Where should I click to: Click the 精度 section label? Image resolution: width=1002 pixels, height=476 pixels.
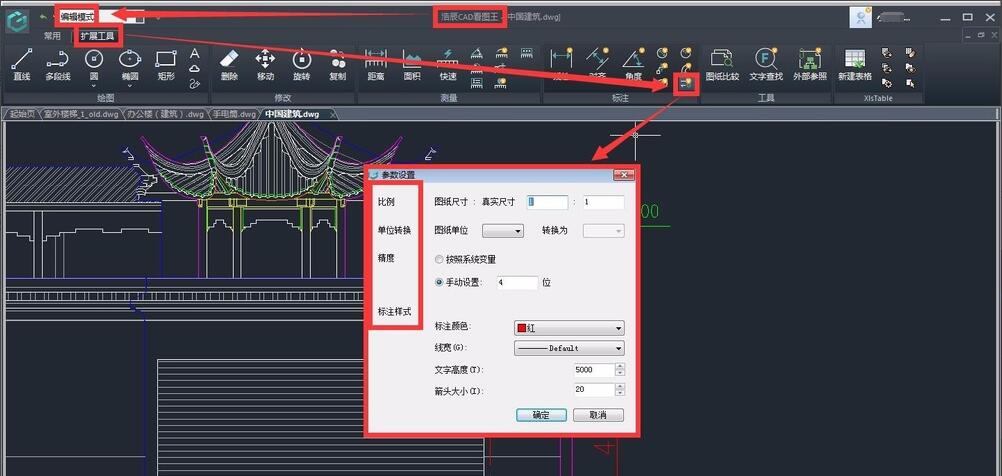point(386,258)
